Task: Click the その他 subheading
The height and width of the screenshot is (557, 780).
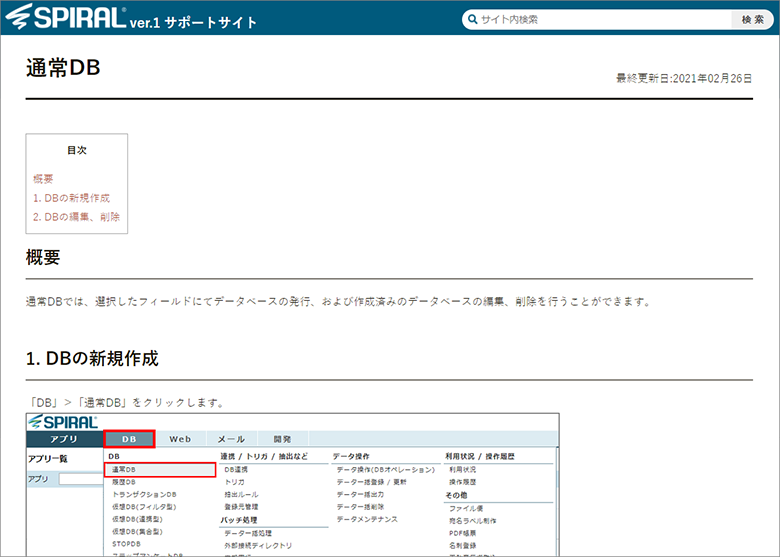Action: tap(456, 495)
